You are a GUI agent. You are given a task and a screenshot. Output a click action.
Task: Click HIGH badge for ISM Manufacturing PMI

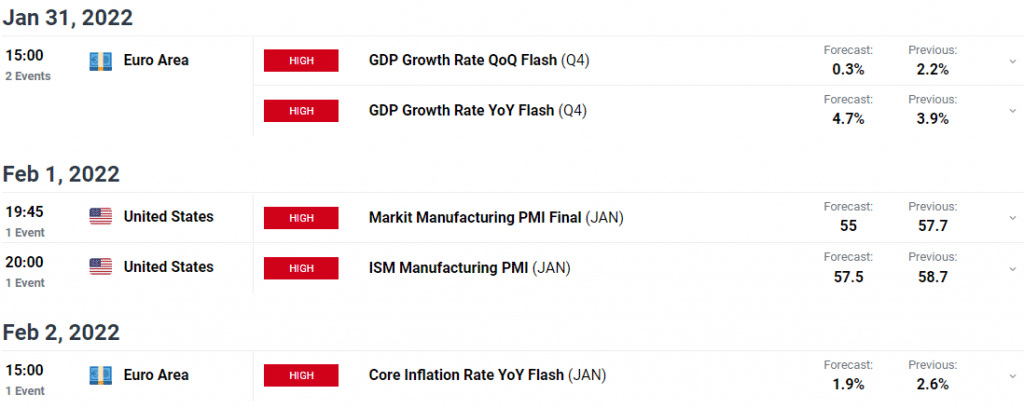pyautogui.click(x=301, y=268)
